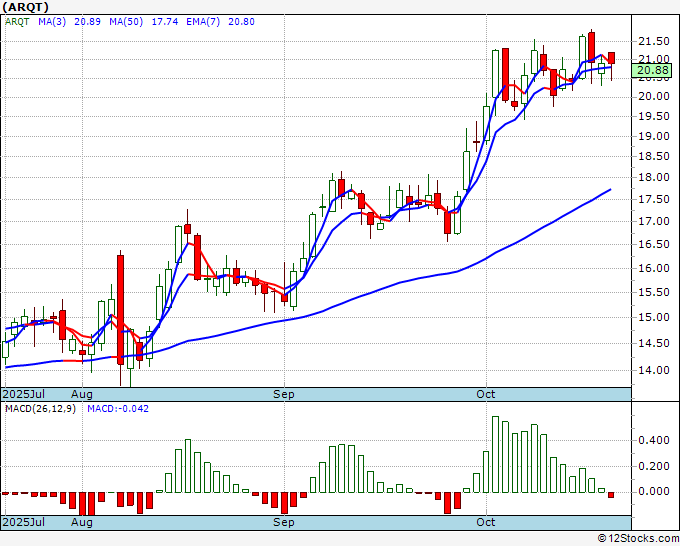Click the 20.88 current price tag

(x=652, y=70)
